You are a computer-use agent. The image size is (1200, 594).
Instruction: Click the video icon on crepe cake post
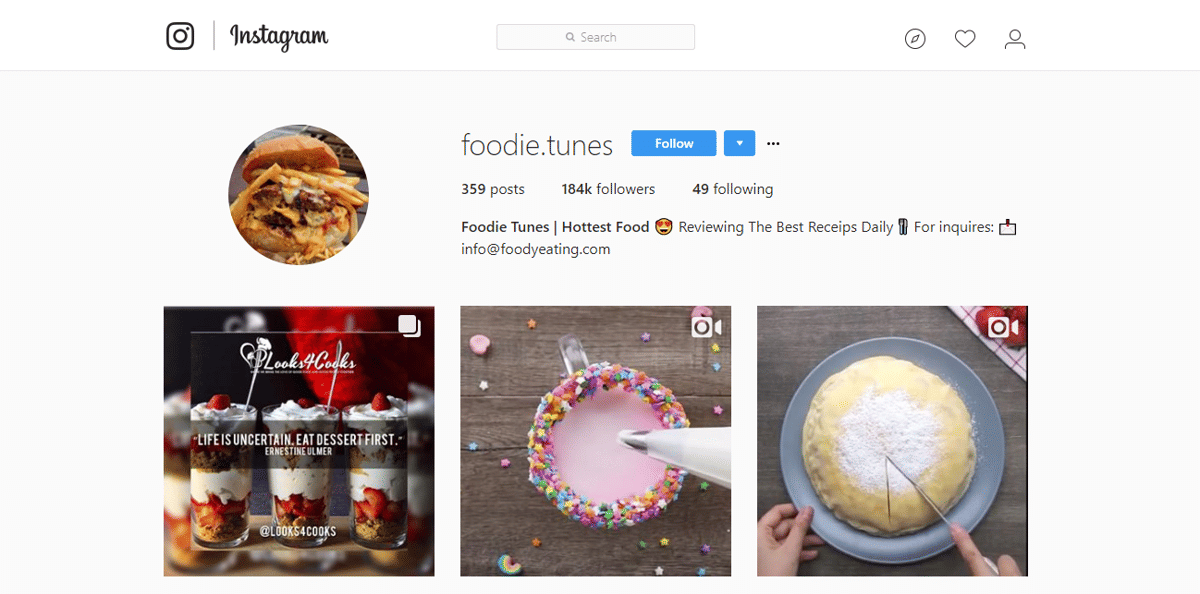coord(1003,327)
